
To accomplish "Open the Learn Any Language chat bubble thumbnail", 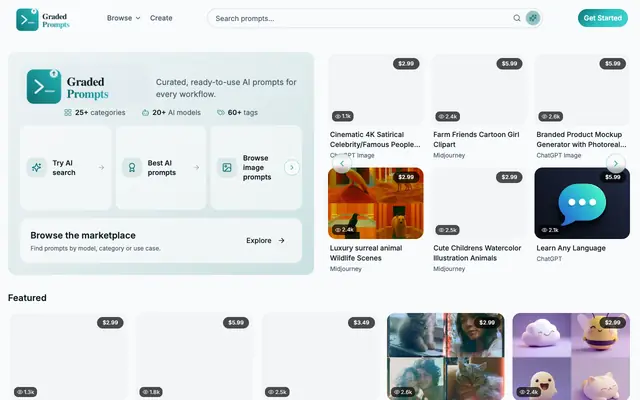I will click(582, 203).
